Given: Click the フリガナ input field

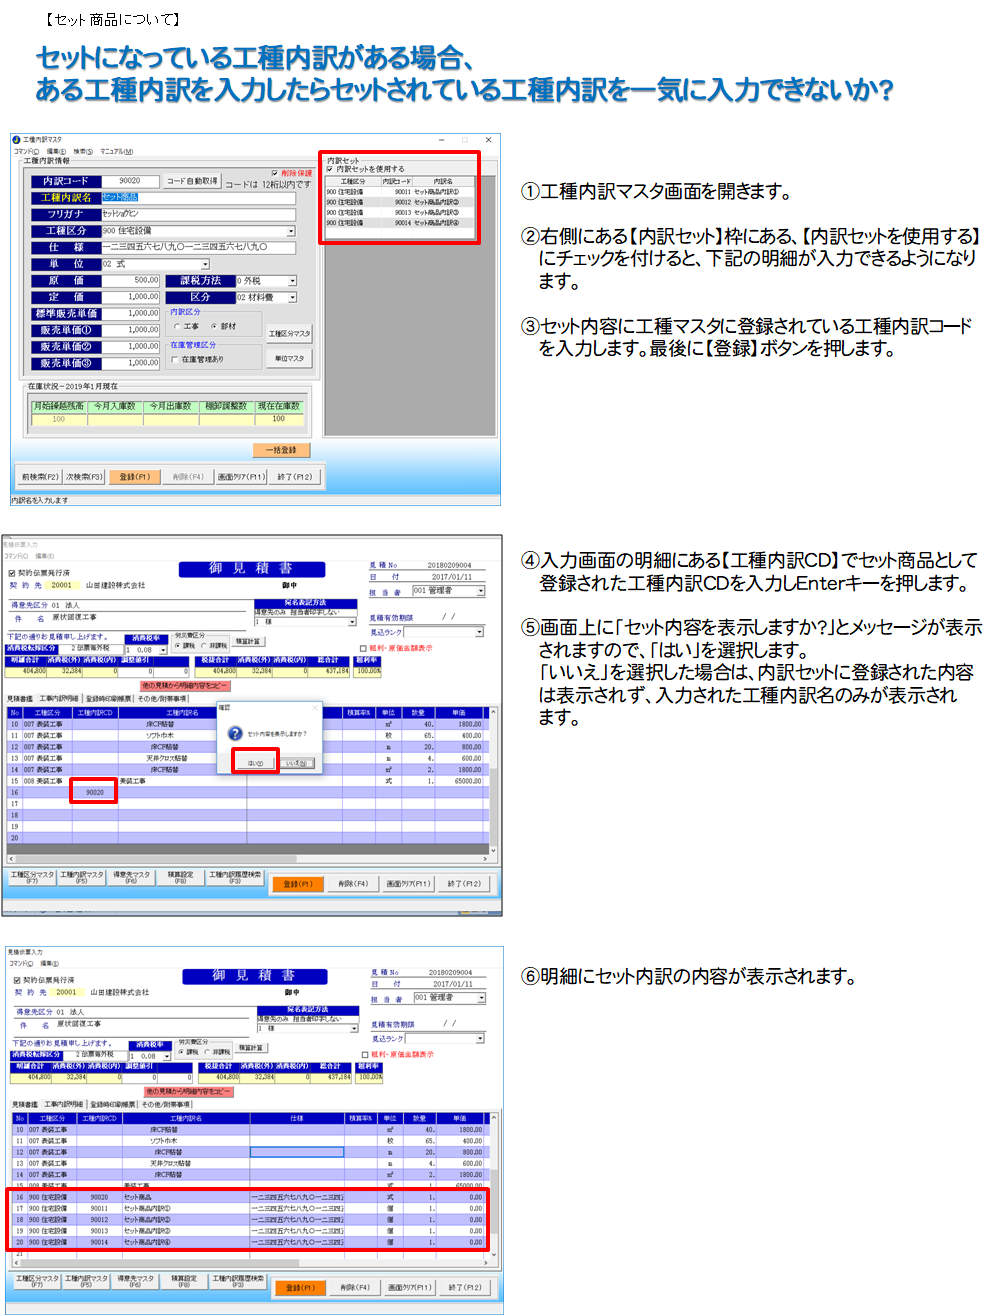Looking at the screenshot, I should click(198, 214).
